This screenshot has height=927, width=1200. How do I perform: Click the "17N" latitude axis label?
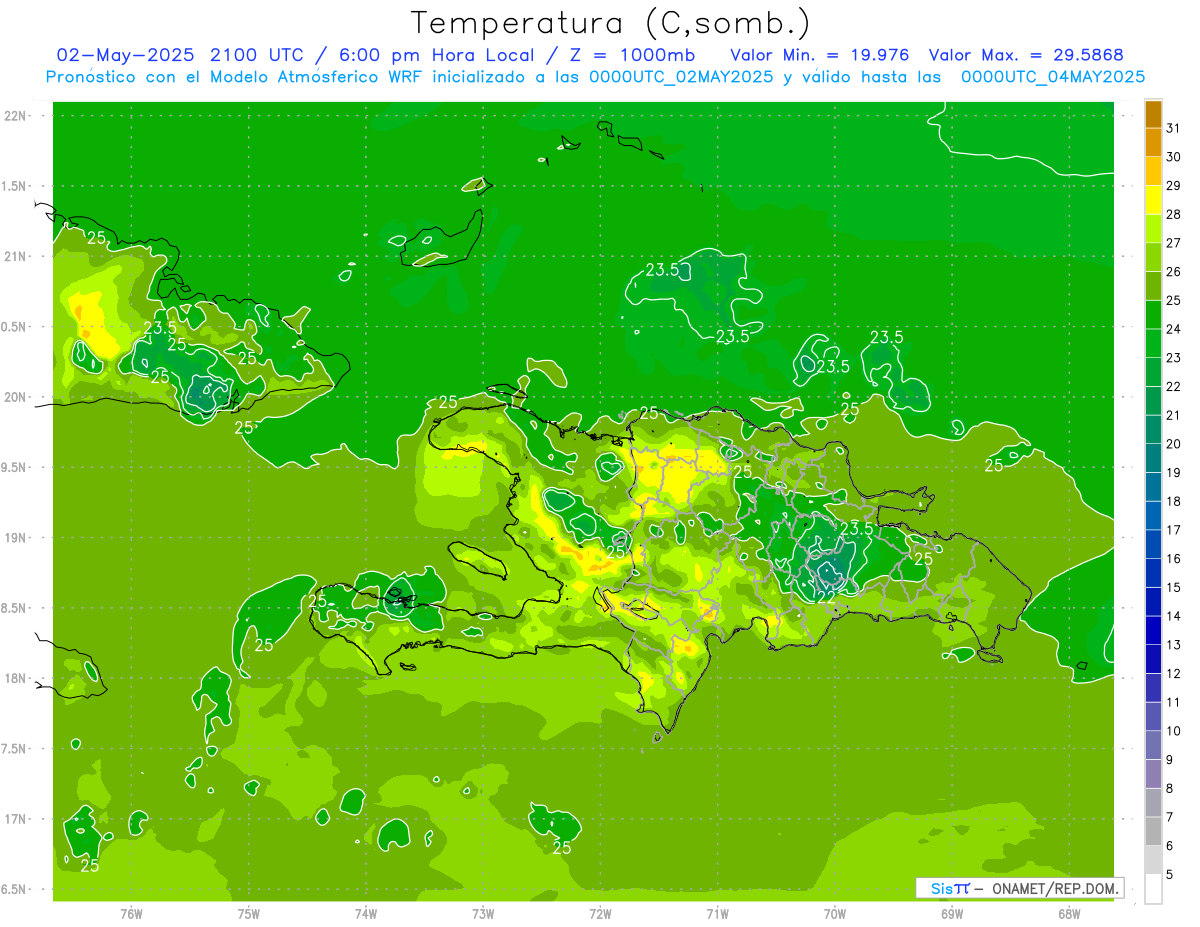pos(16,819)
